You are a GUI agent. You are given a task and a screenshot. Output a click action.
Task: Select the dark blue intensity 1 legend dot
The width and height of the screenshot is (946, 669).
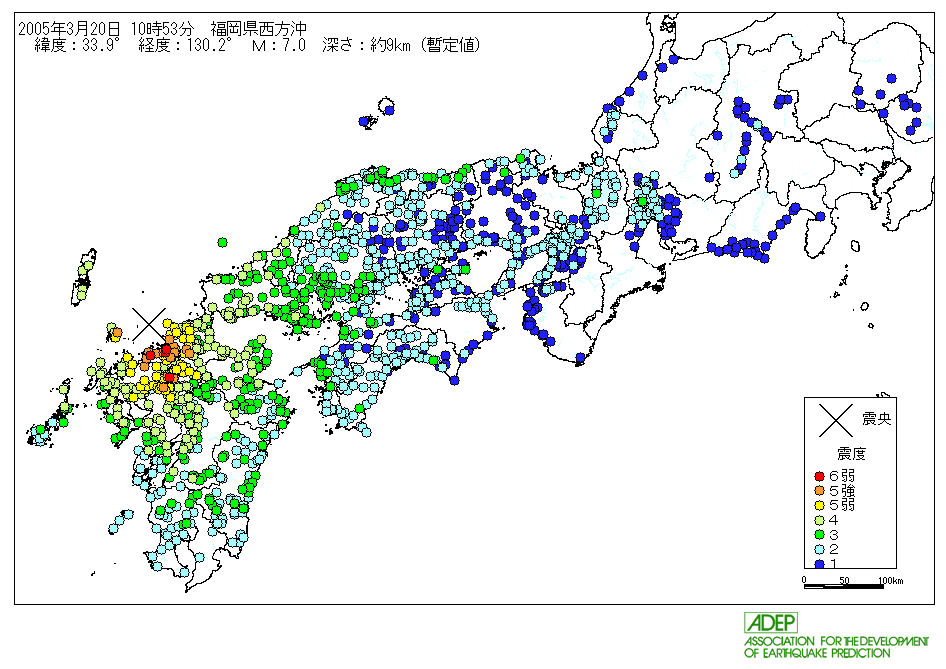point(819,564)
